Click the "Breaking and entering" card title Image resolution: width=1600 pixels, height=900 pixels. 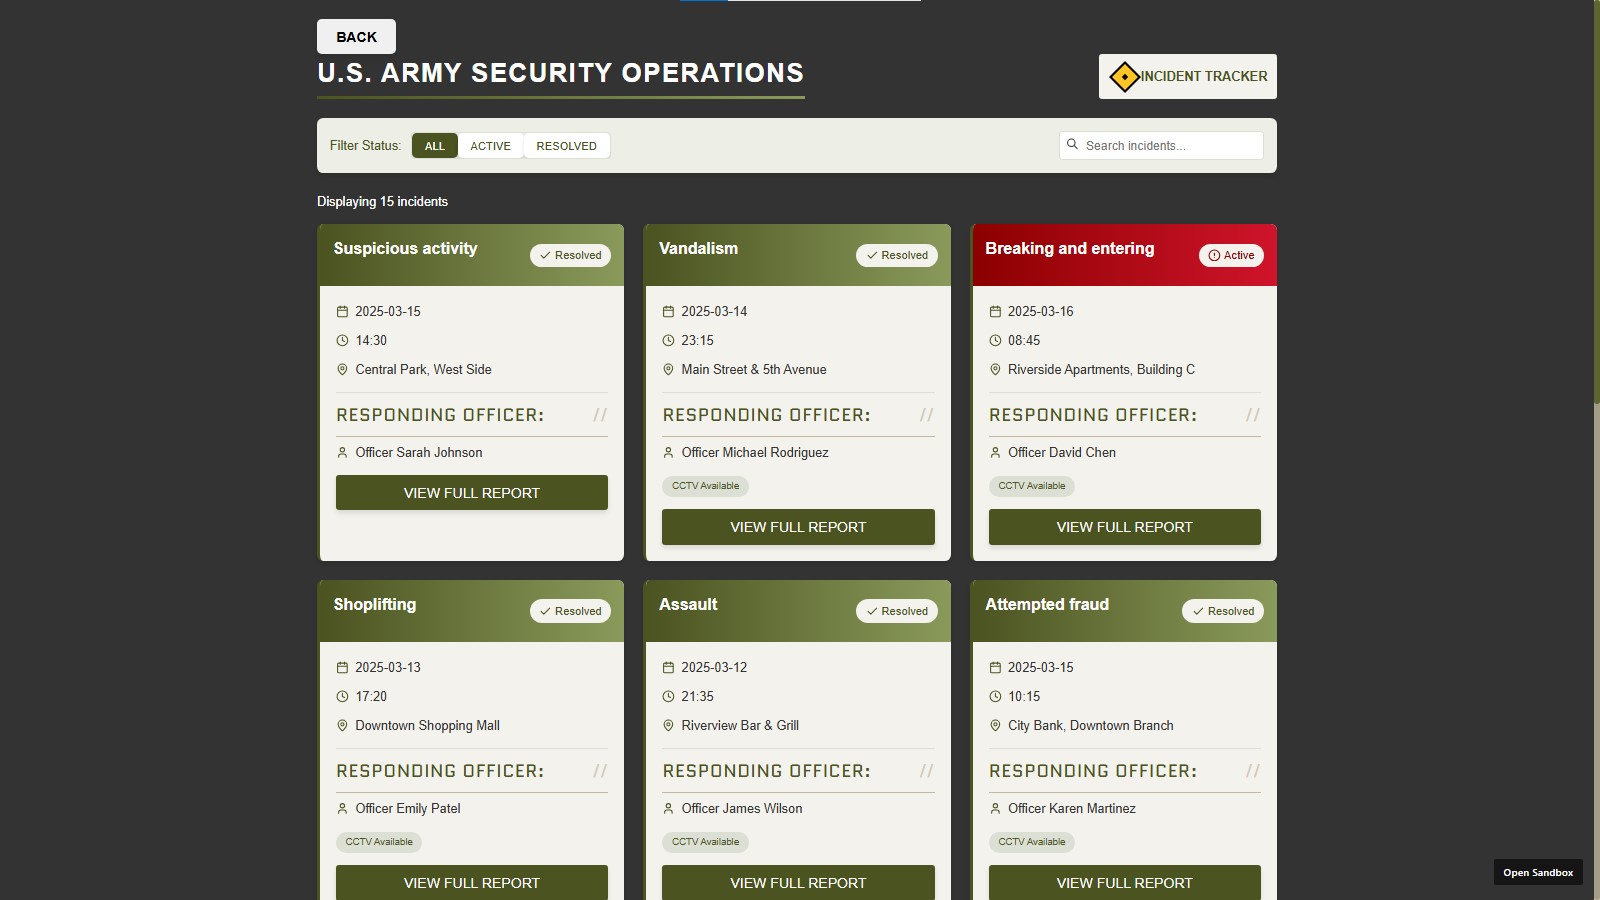[1069, 249]
